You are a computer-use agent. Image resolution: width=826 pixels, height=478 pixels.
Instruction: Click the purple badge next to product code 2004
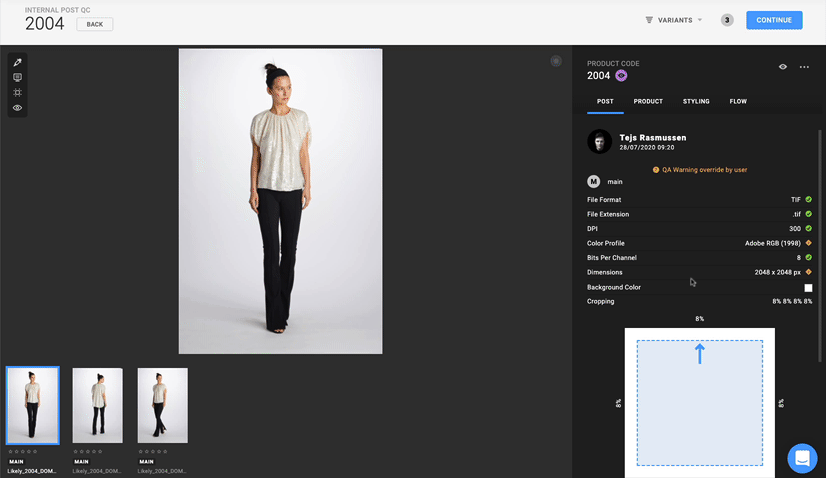point(622,76)
